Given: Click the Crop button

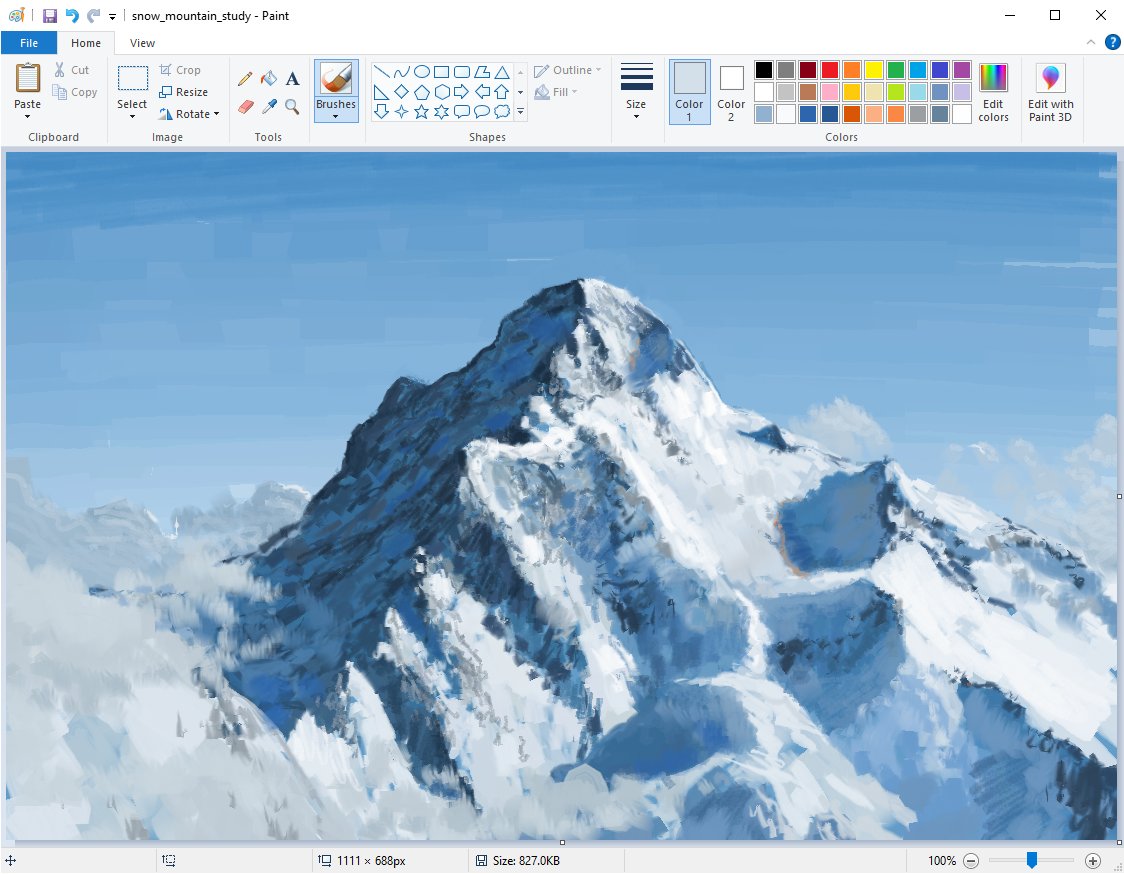Looking at the screenshot, I should (x=180, y=70).
